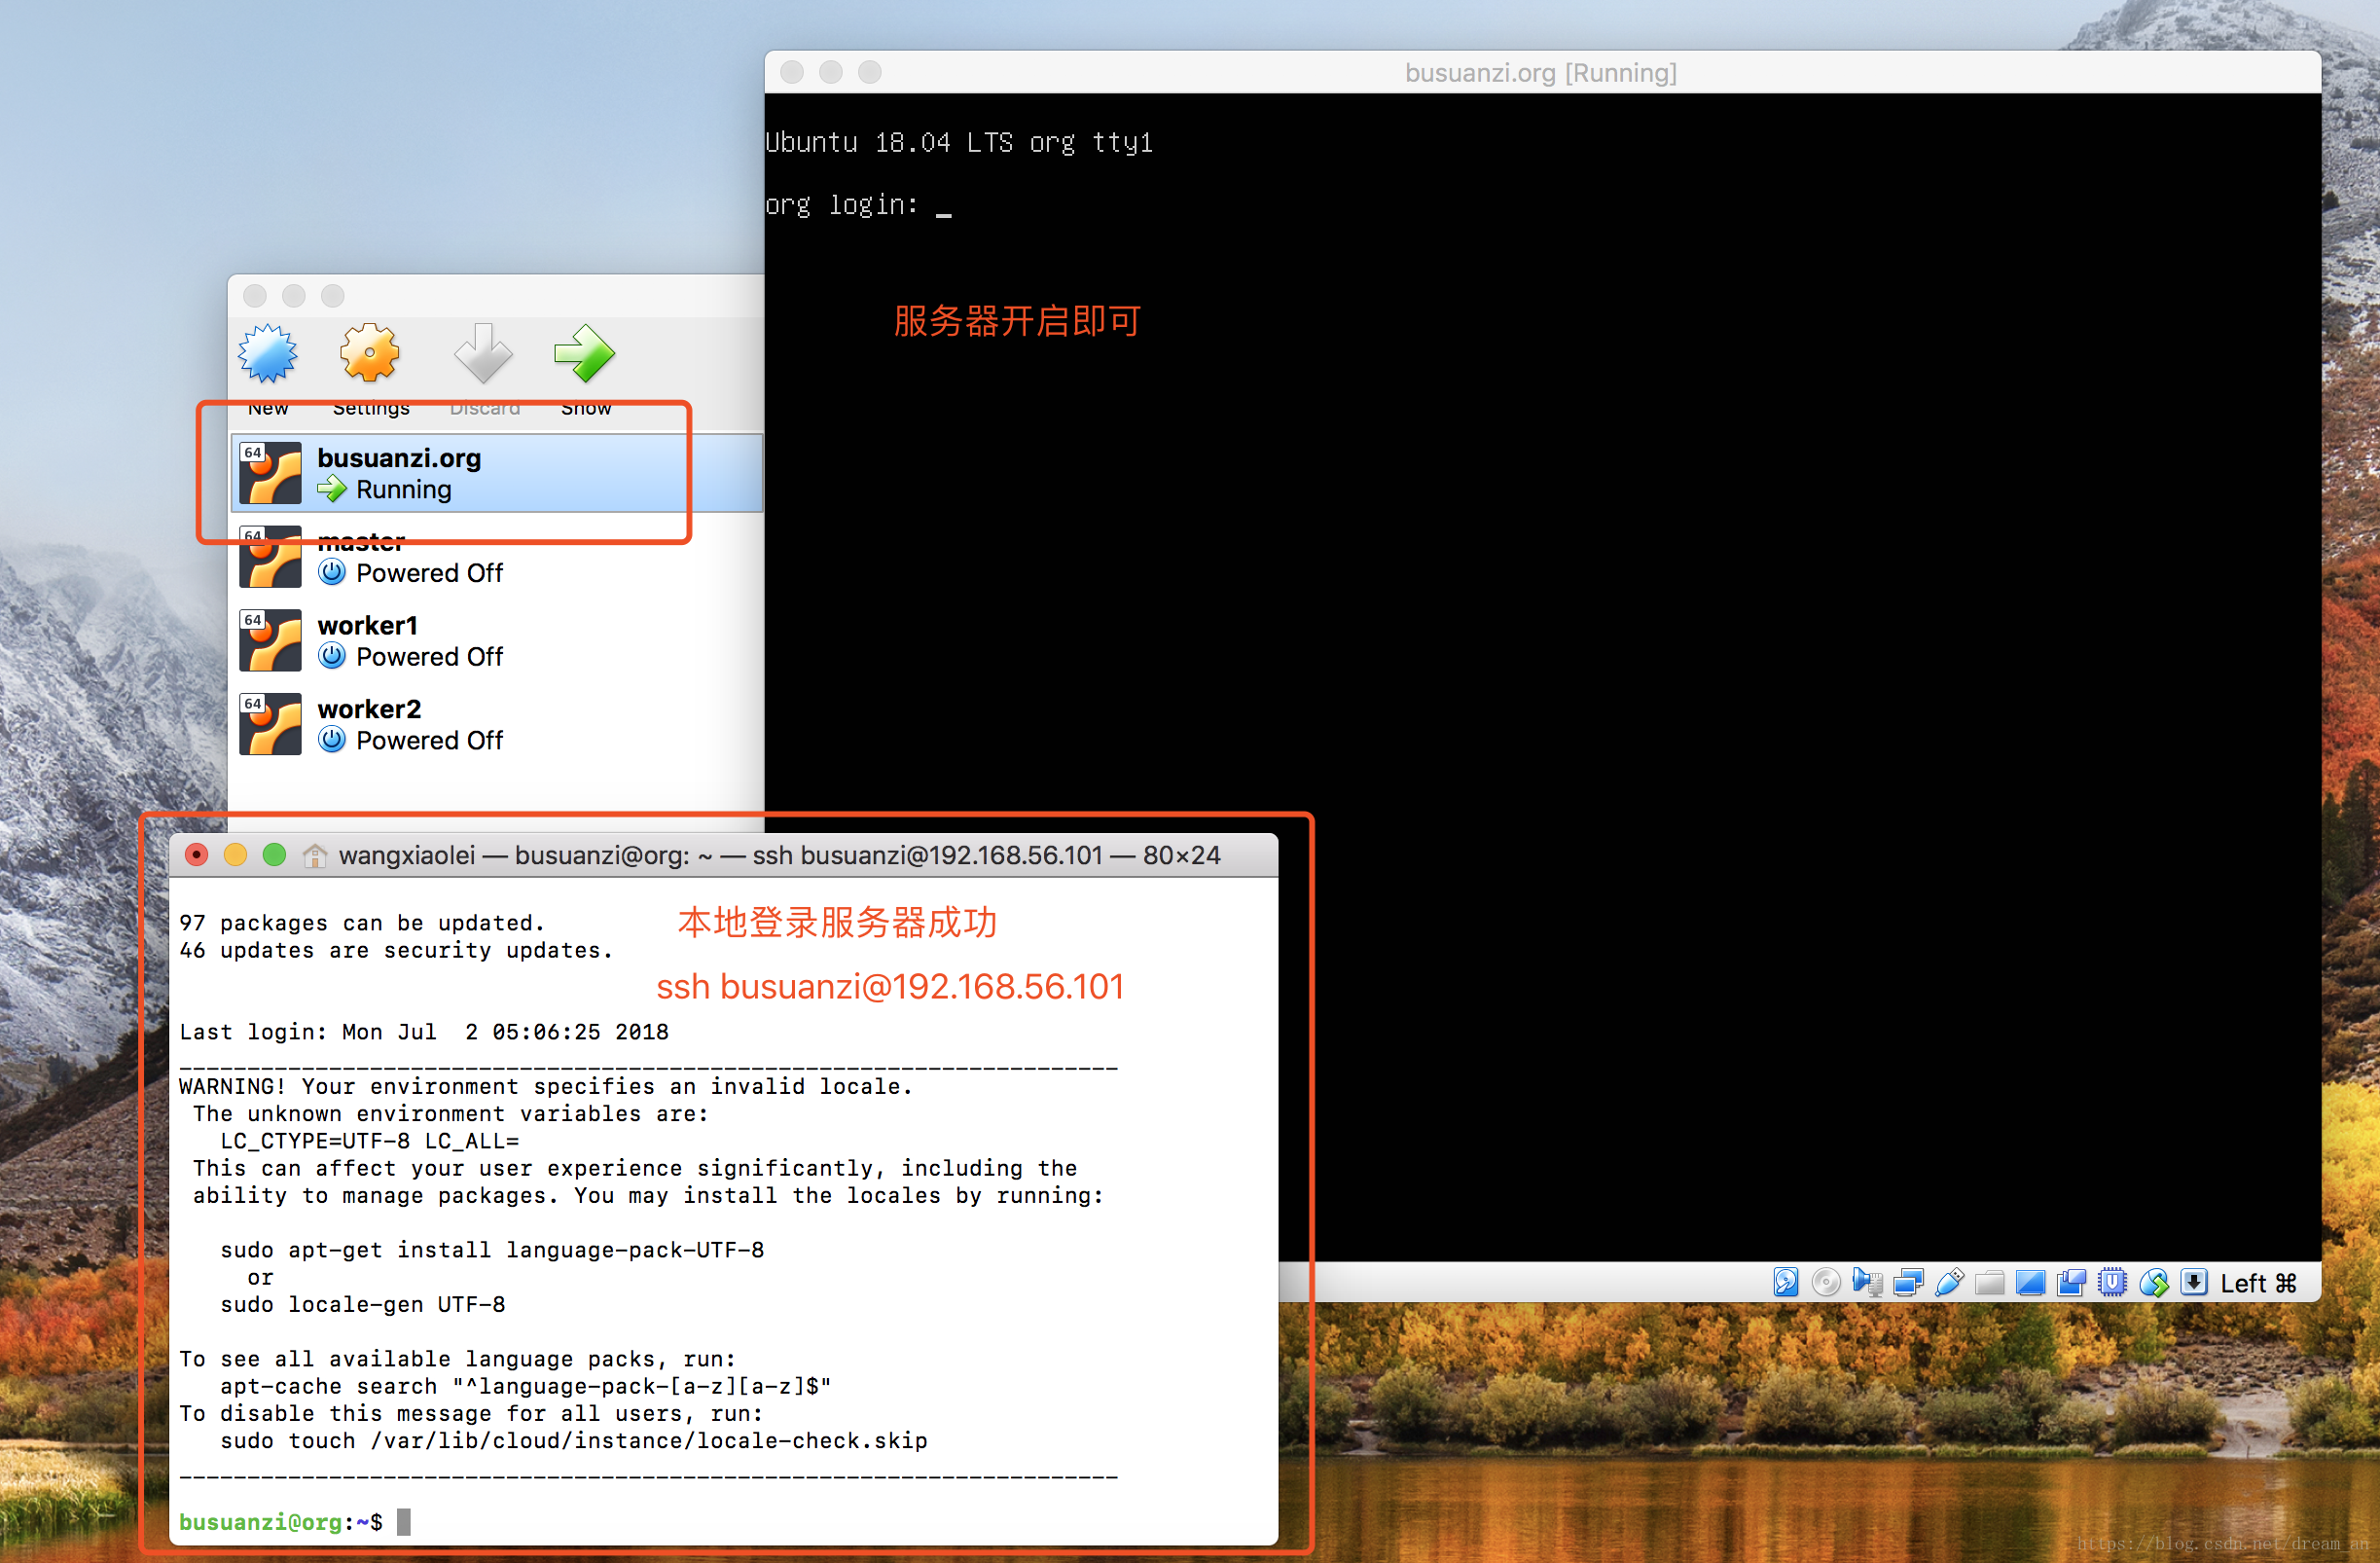Click the New virtual machine toolbar icon
The width and height of the screenshot is (2380, 1563).
tap(267, 353)
